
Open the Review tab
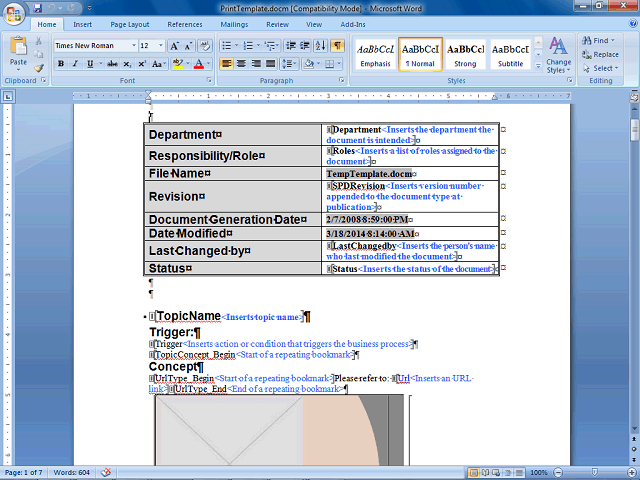coord(278,24)
